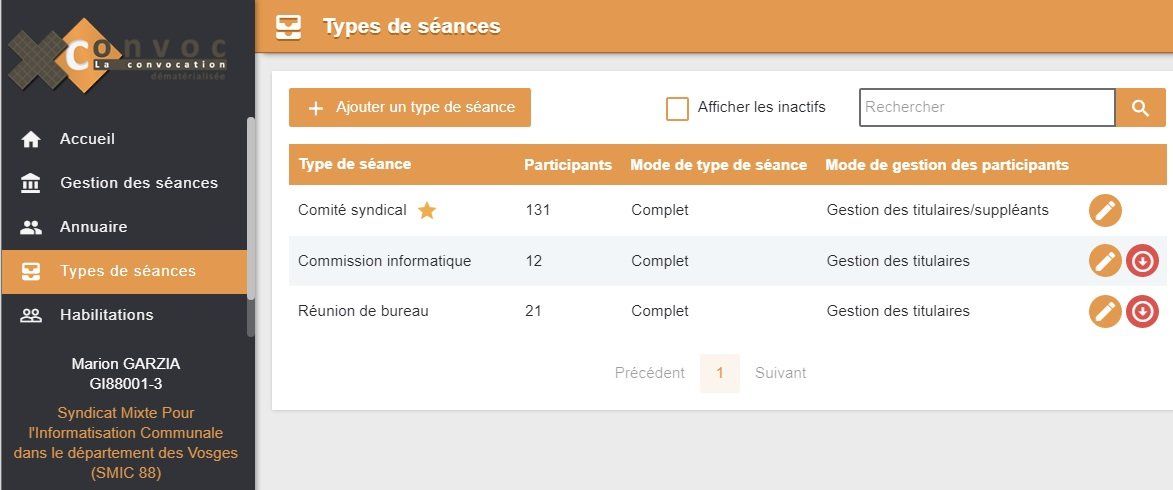Enable the Afficher les inactifs checkbox

pos(677,108)
